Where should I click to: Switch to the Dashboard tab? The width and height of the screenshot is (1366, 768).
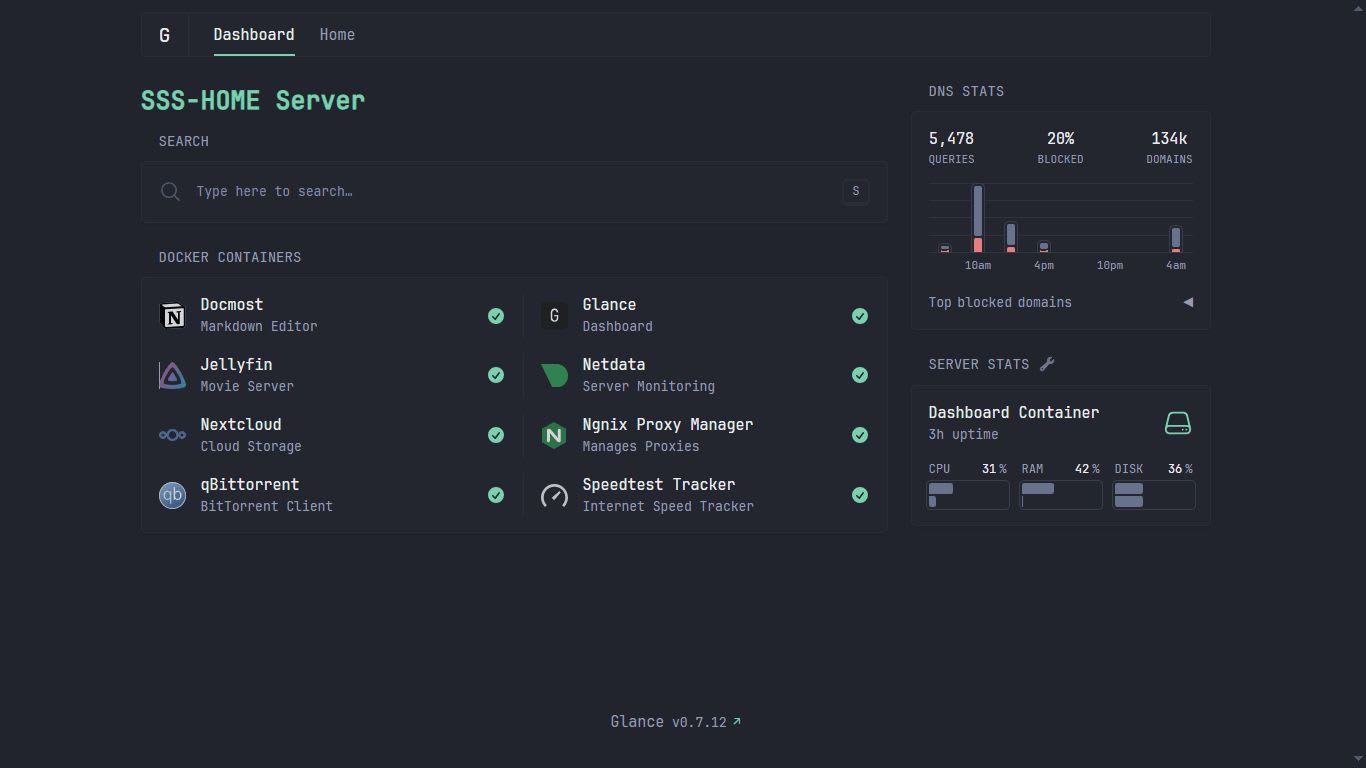[254, 35]
